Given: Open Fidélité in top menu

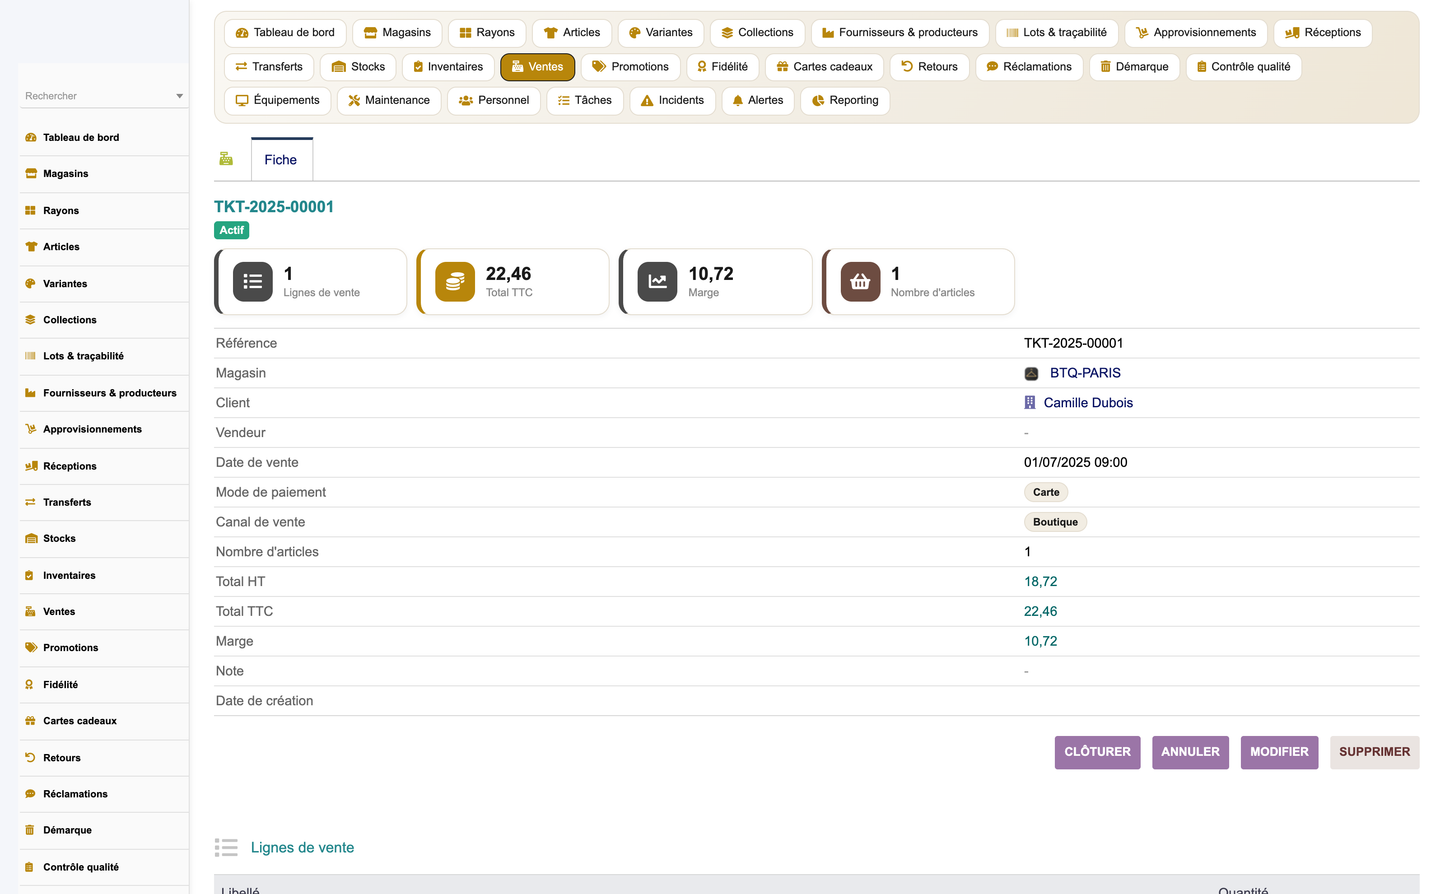Looking at the screenshot, I should [x=723, y=67].
